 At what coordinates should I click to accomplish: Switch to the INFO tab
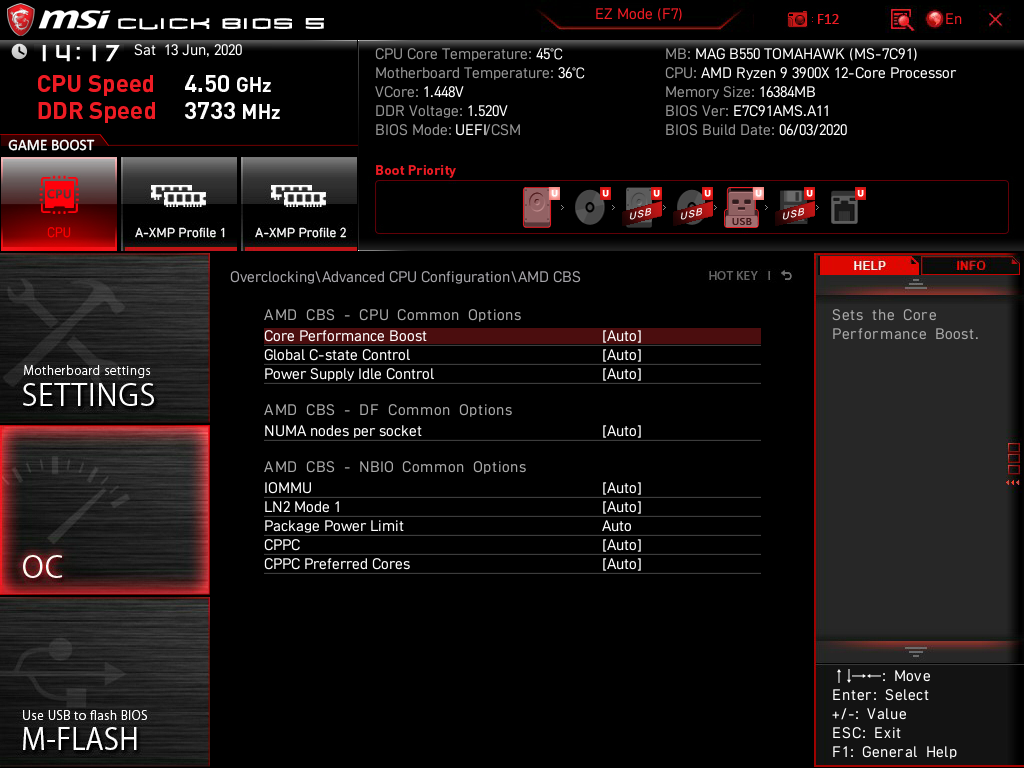click(x=970, y=266)
